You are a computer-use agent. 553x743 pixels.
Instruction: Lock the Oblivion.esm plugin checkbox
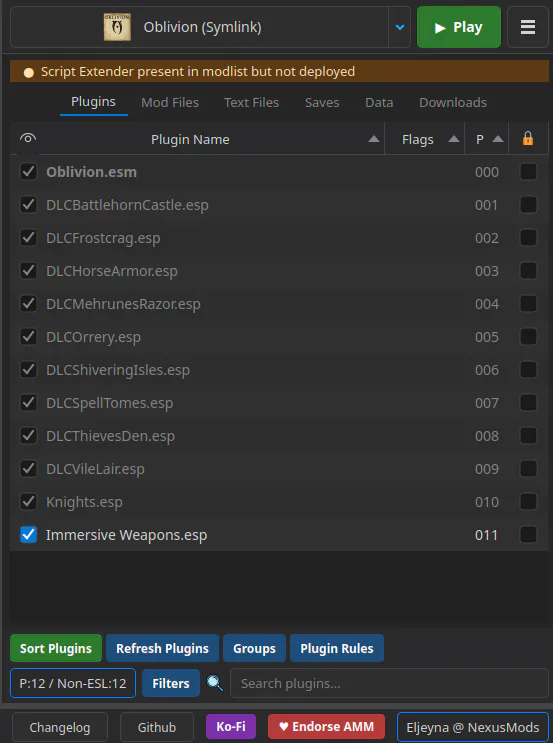point(528,172)
